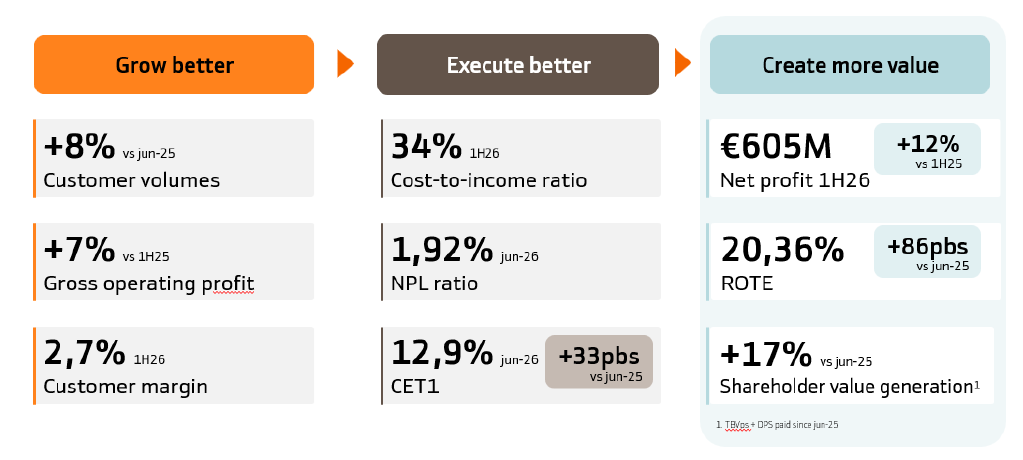The image size is (1023, 460).
Task: Click the orange arrow after Grow better
Action: click(345, 64)
